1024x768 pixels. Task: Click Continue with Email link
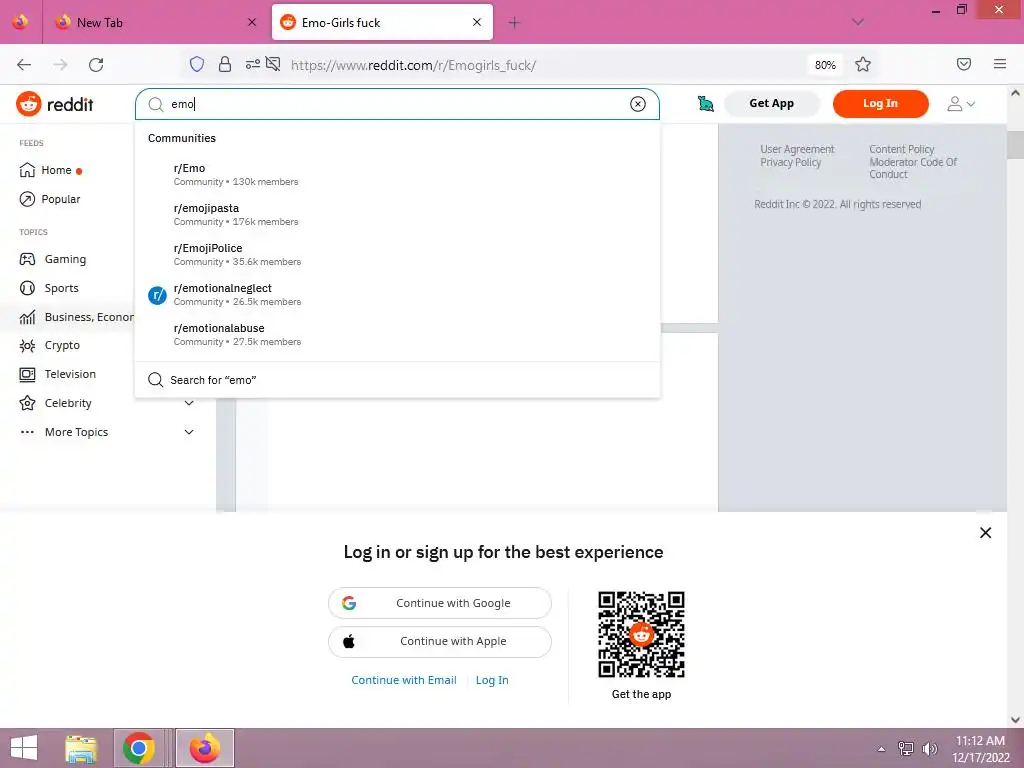pos(404,680)
